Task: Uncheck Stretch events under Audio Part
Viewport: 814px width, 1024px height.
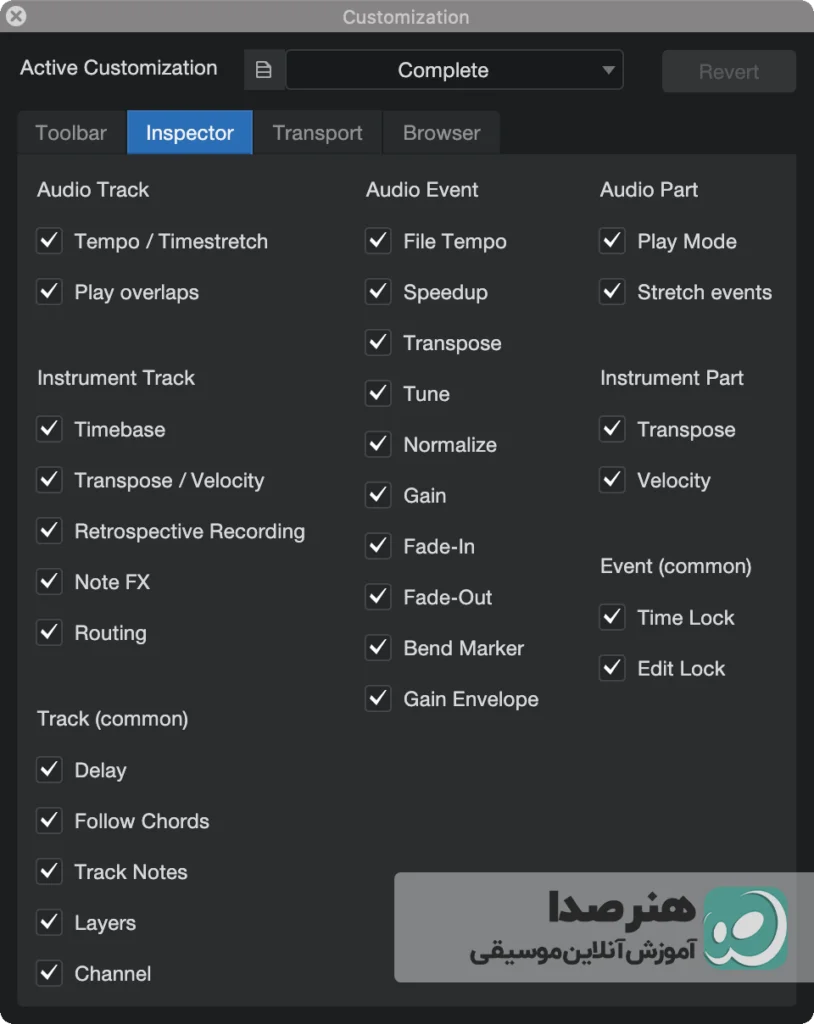Action: pyautogui.click(x=612, y=292)
